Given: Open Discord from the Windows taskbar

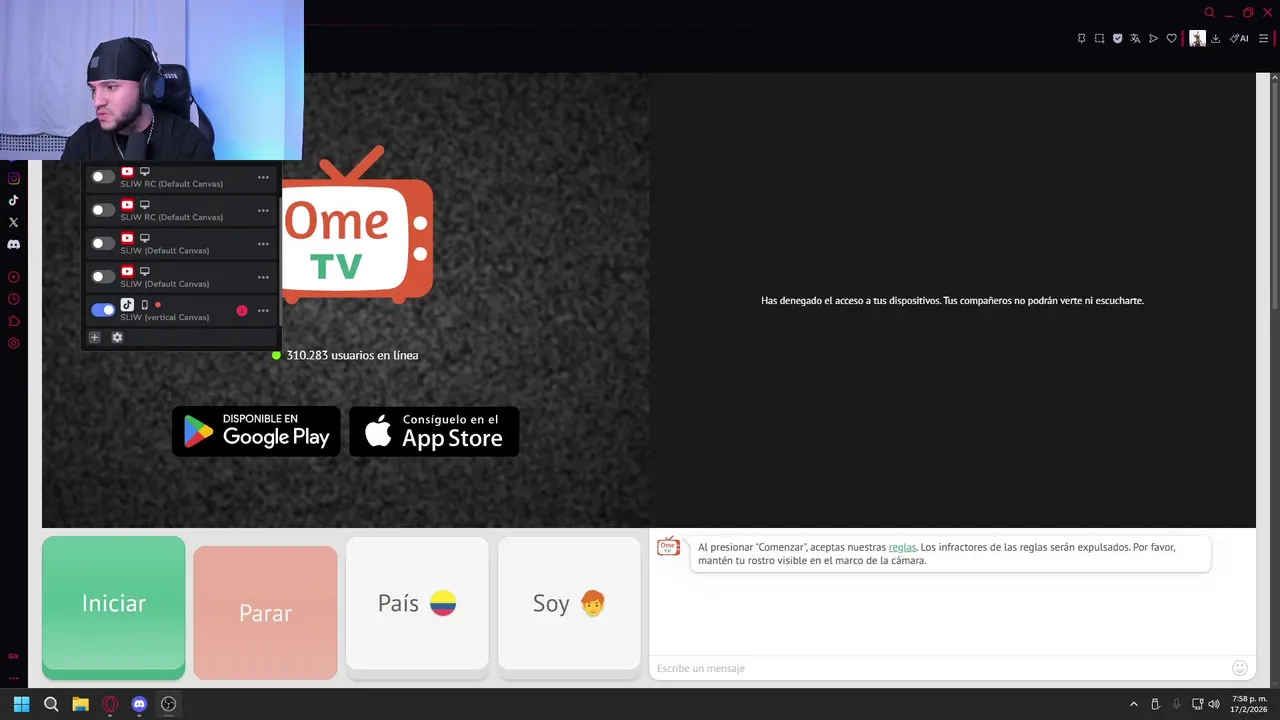Looking at the screenshot, I should pos(139,704).
